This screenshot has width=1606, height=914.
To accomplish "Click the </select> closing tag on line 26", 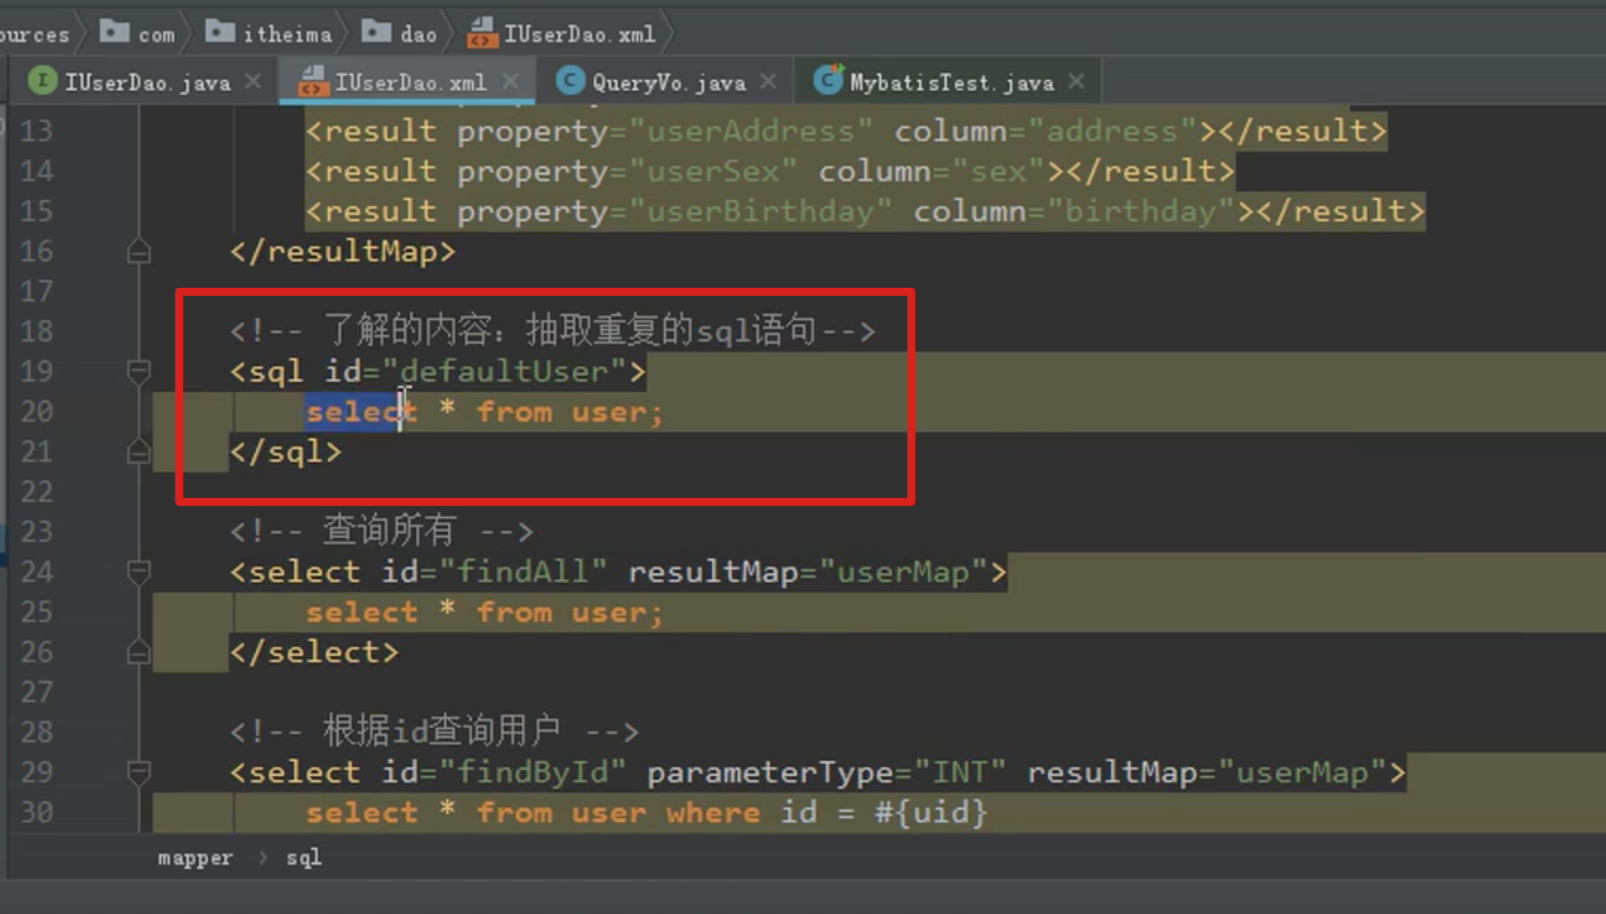I will point(313,651).
